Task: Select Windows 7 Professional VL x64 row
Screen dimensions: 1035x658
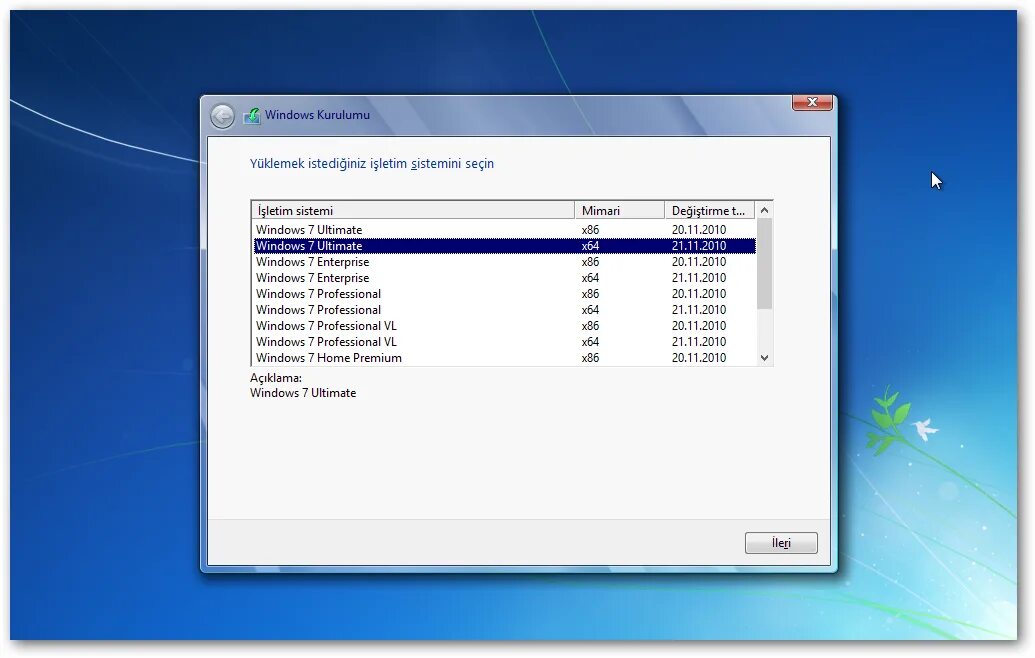Action: click(504, 342)
